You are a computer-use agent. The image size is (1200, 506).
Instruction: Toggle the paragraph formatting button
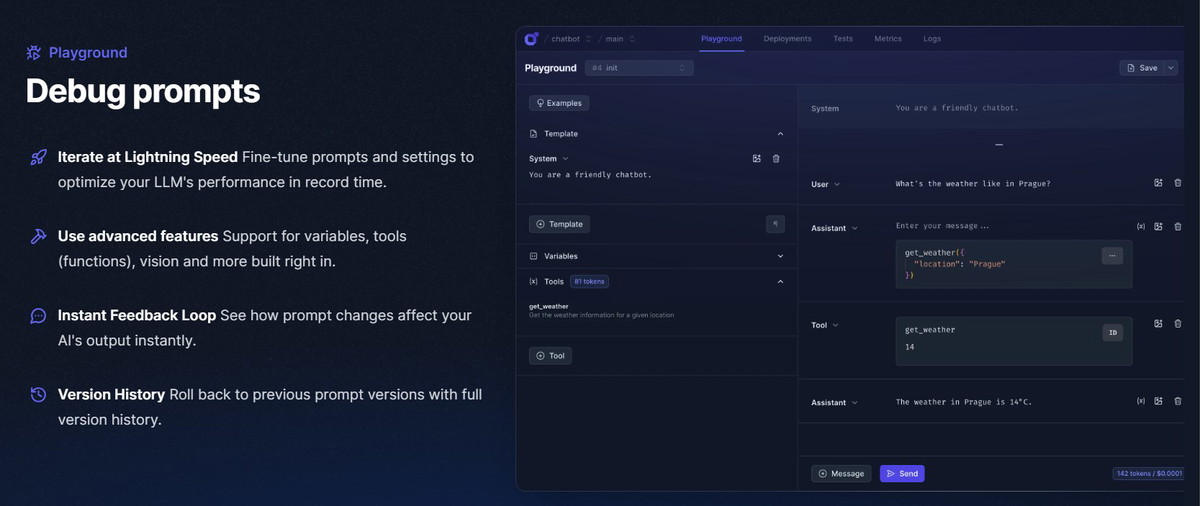click(775, 224)
